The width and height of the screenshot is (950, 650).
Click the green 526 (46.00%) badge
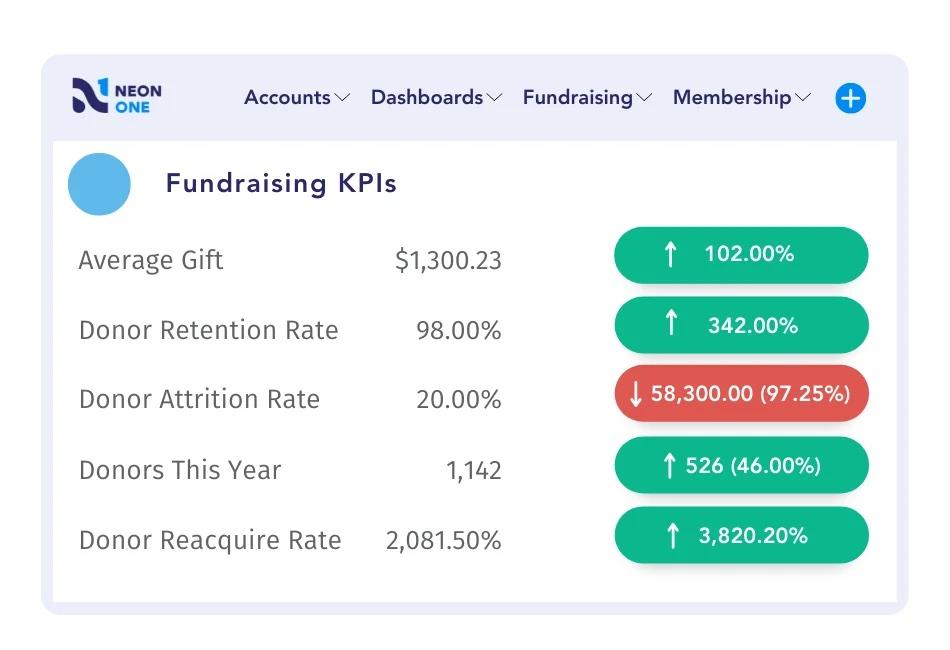click(x=741, y=465)
